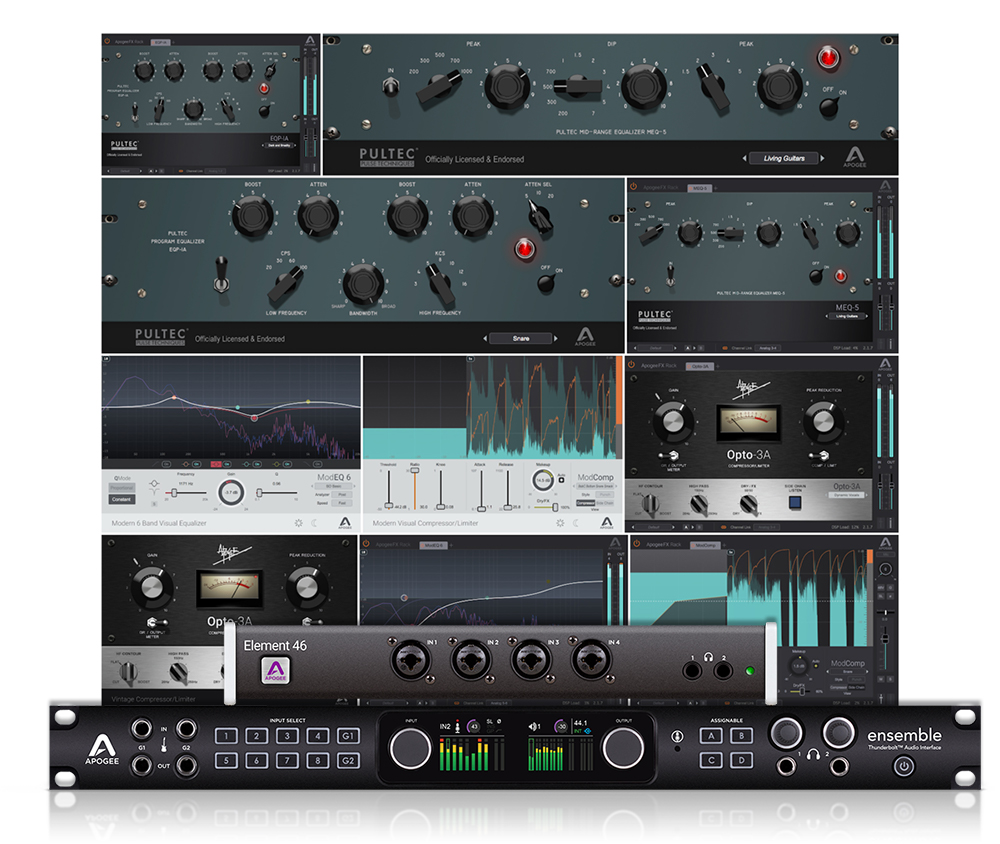The image size is (1000, 844).
Task: Open the Living Guitars preset selector on large MEQ-5
Action: click(784, 158)
